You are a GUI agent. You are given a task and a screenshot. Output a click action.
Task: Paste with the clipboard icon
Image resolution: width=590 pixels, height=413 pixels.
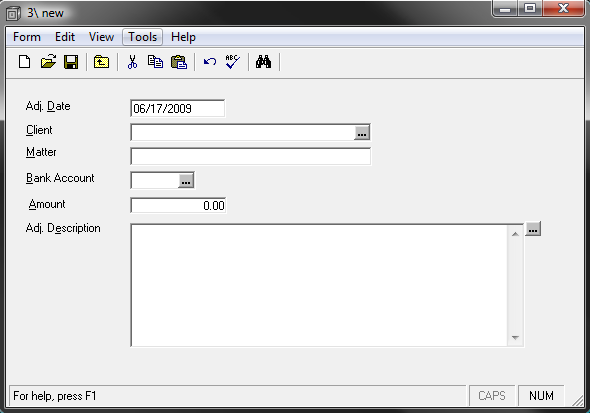179,62
